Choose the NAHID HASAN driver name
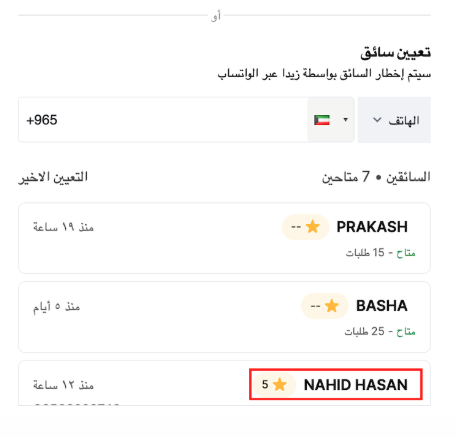Viewport: 456px width, 436px height. pyautogui.click(x=356, y=385)
